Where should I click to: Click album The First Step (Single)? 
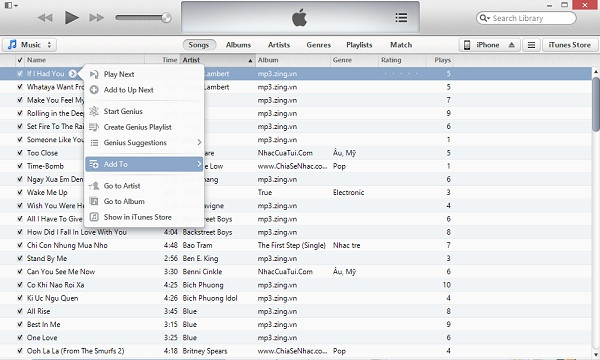[x=292, y=245]
